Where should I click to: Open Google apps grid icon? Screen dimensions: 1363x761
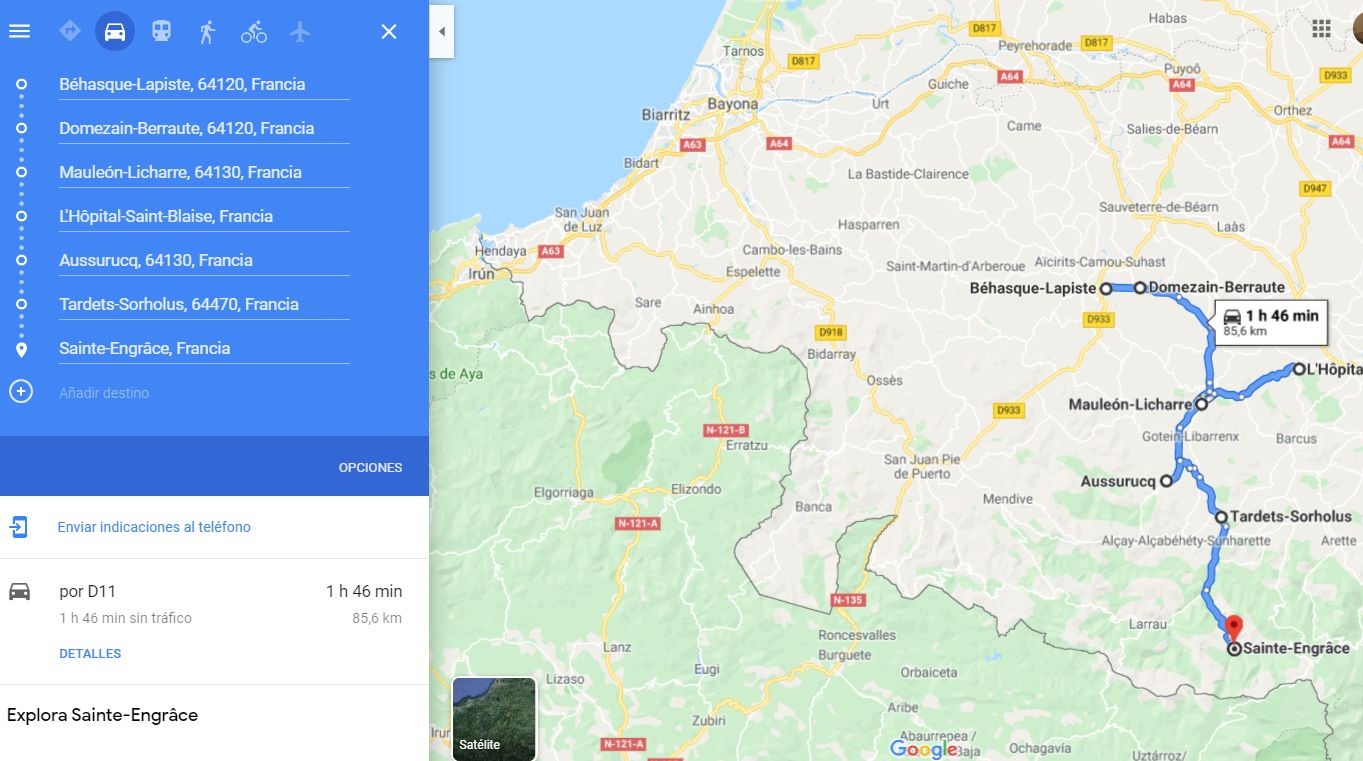[x=1321, y=28]
